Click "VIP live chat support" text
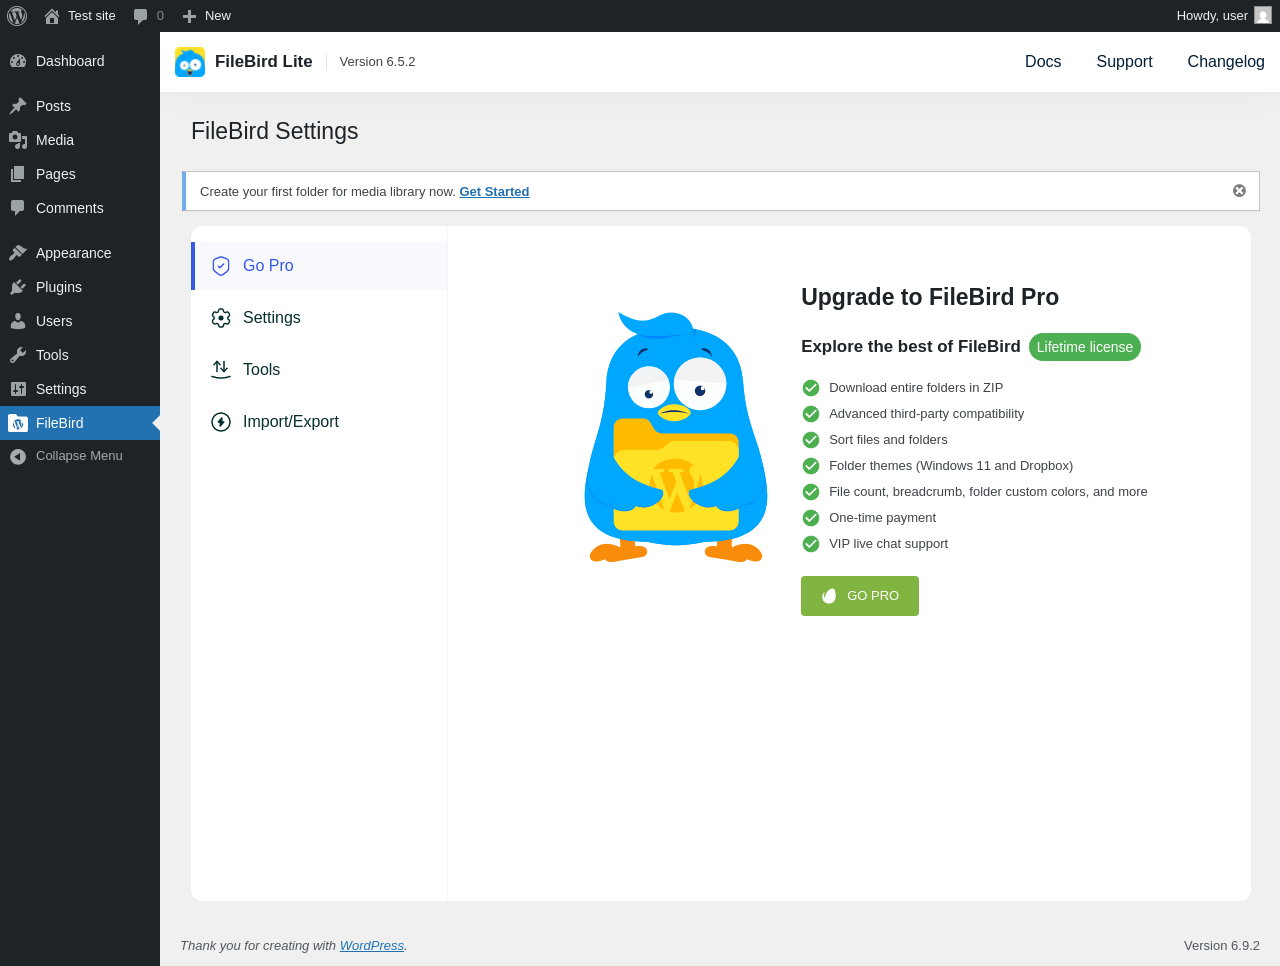Image resolution: width=1280 pixels, height=966 pixels. (x=888, y=544)
